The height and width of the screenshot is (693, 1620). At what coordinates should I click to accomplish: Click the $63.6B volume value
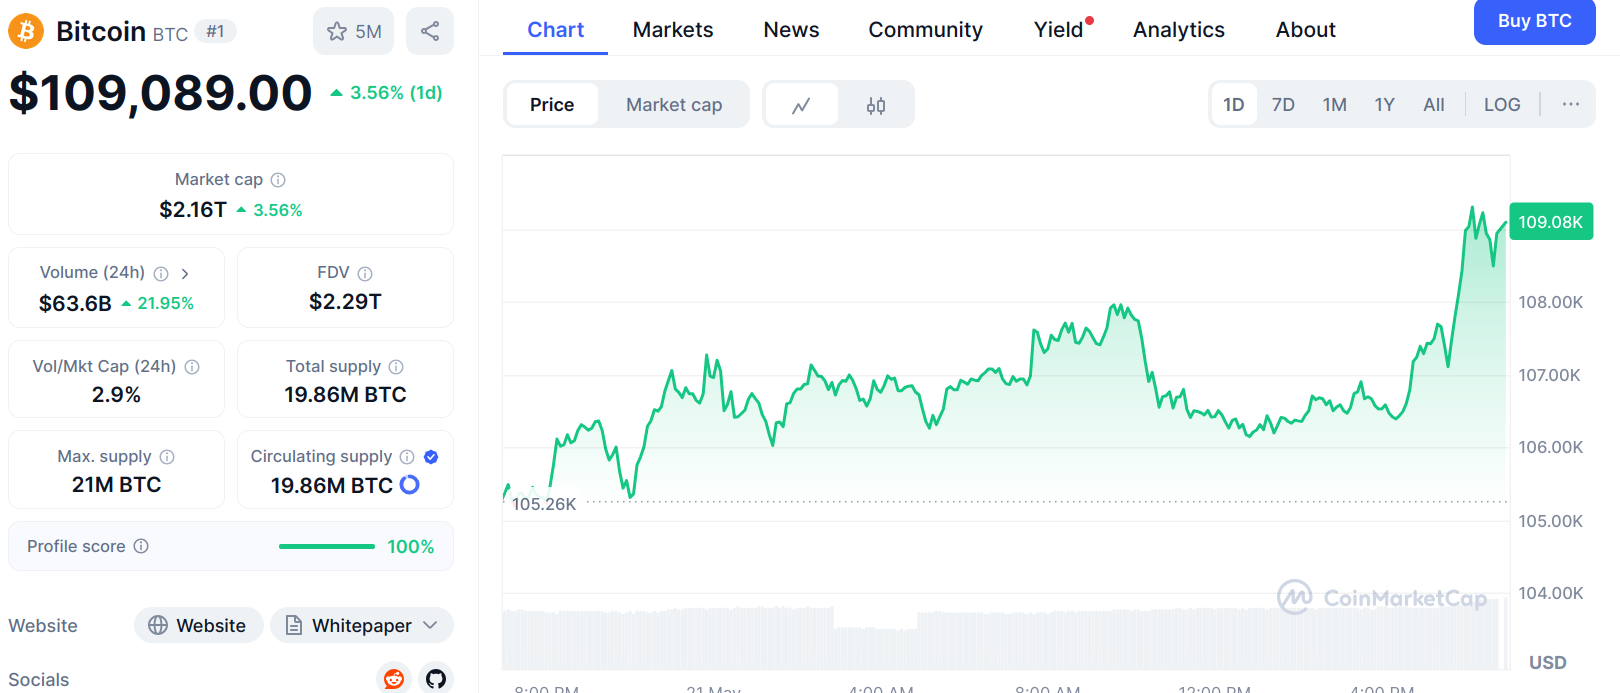click(x=75, y=303)
